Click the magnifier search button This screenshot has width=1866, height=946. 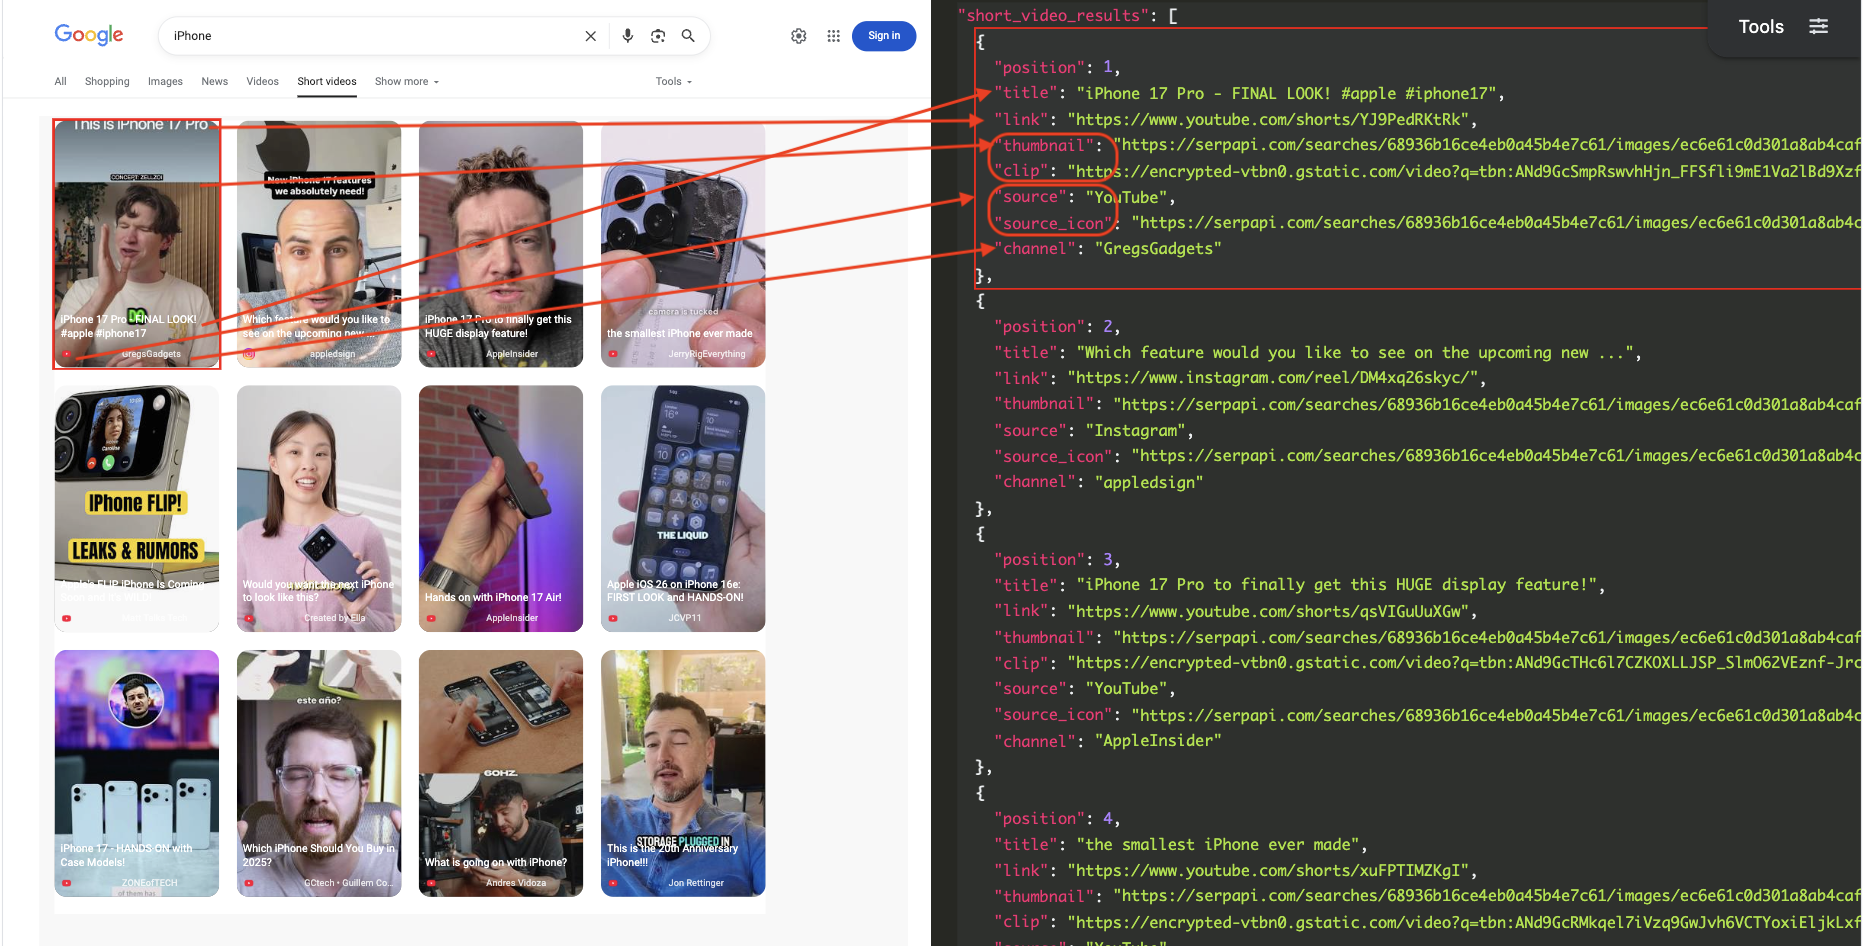click(x=688, y=36)
